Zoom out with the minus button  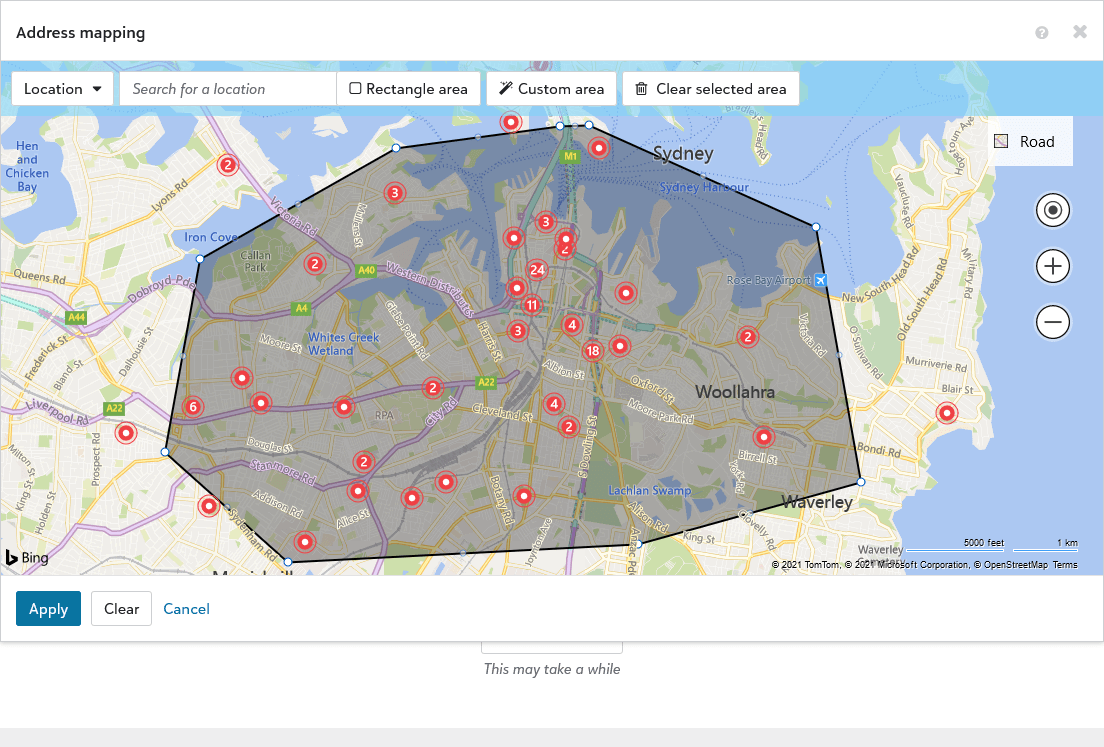[x=1053, y=322]
